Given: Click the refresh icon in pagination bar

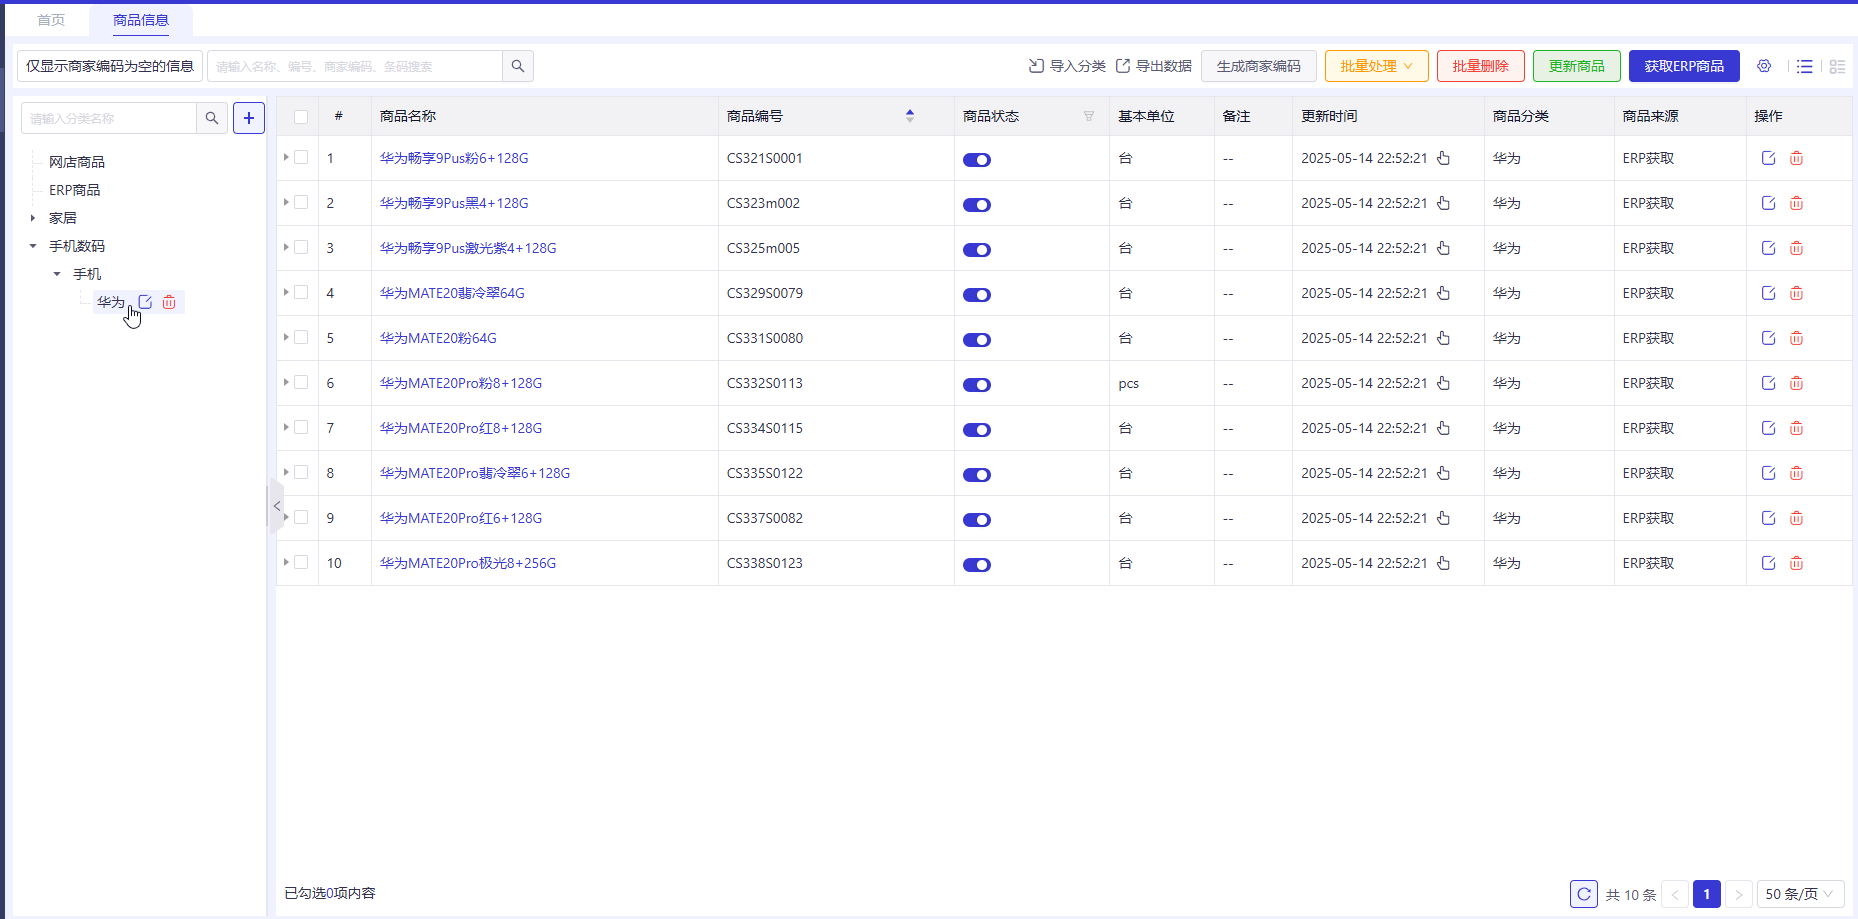Looking at the screenshot, I should coord(1584,894).
